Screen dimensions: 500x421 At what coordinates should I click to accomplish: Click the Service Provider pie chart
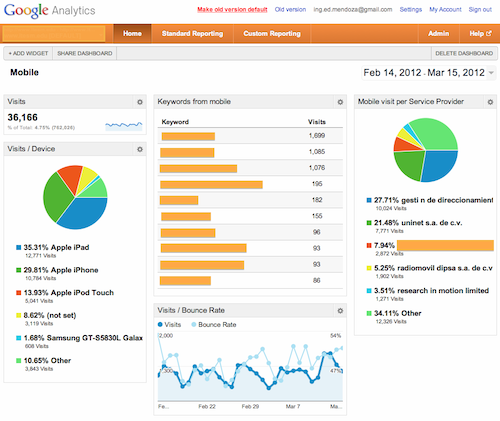tap(426, 150)
